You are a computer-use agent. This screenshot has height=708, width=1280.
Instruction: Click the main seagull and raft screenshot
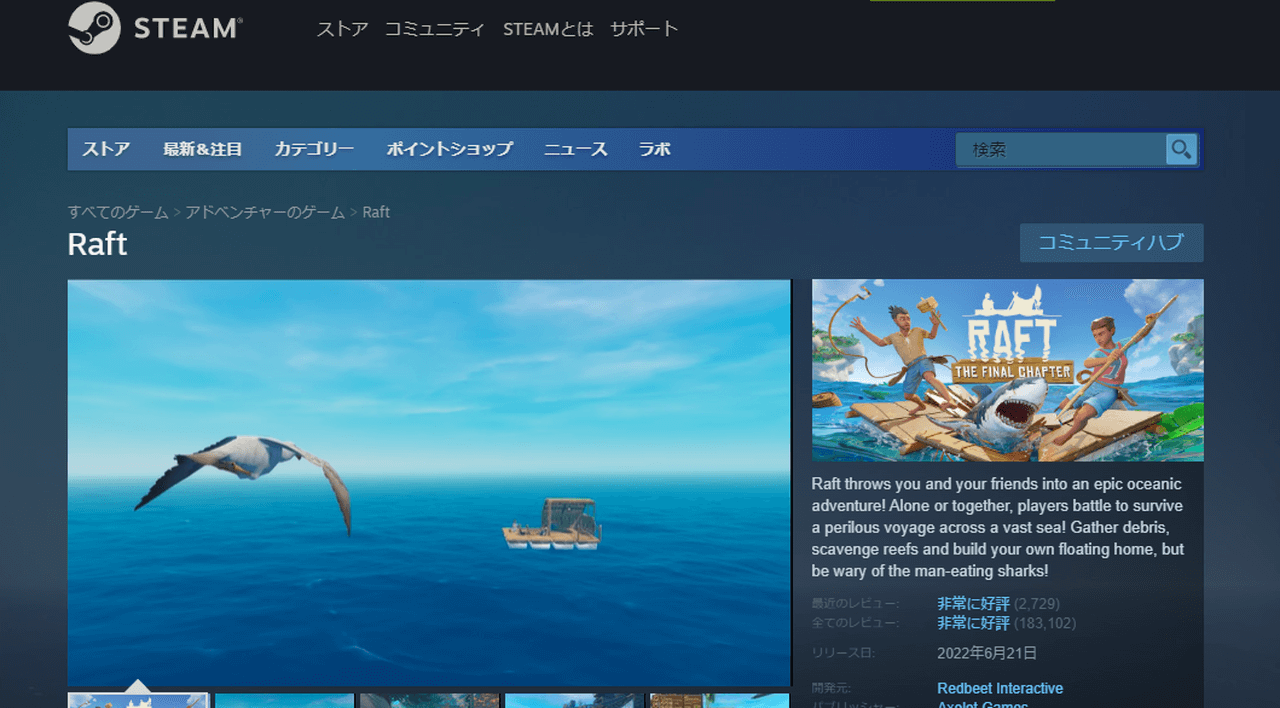[428, 482]
